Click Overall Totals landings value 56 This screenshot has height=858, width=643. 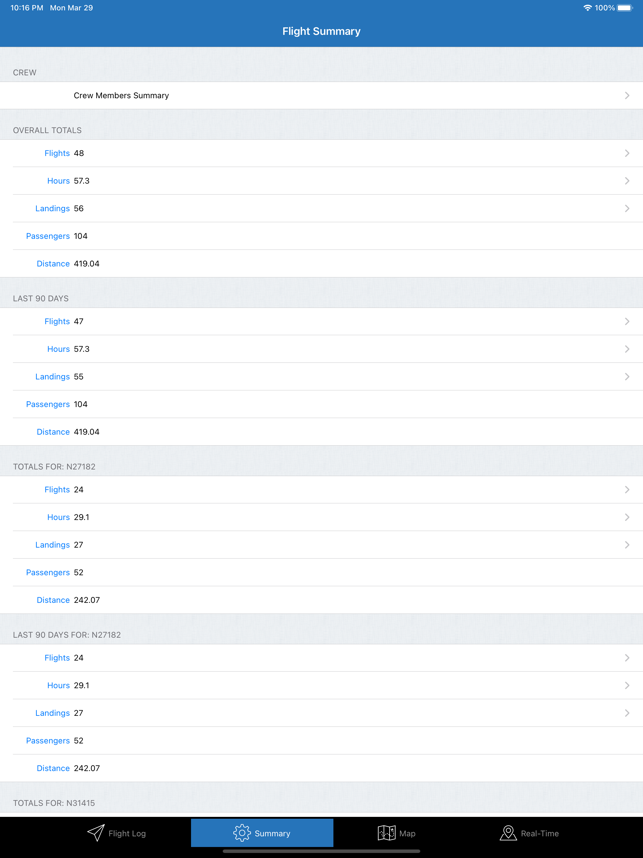point(79,208)
